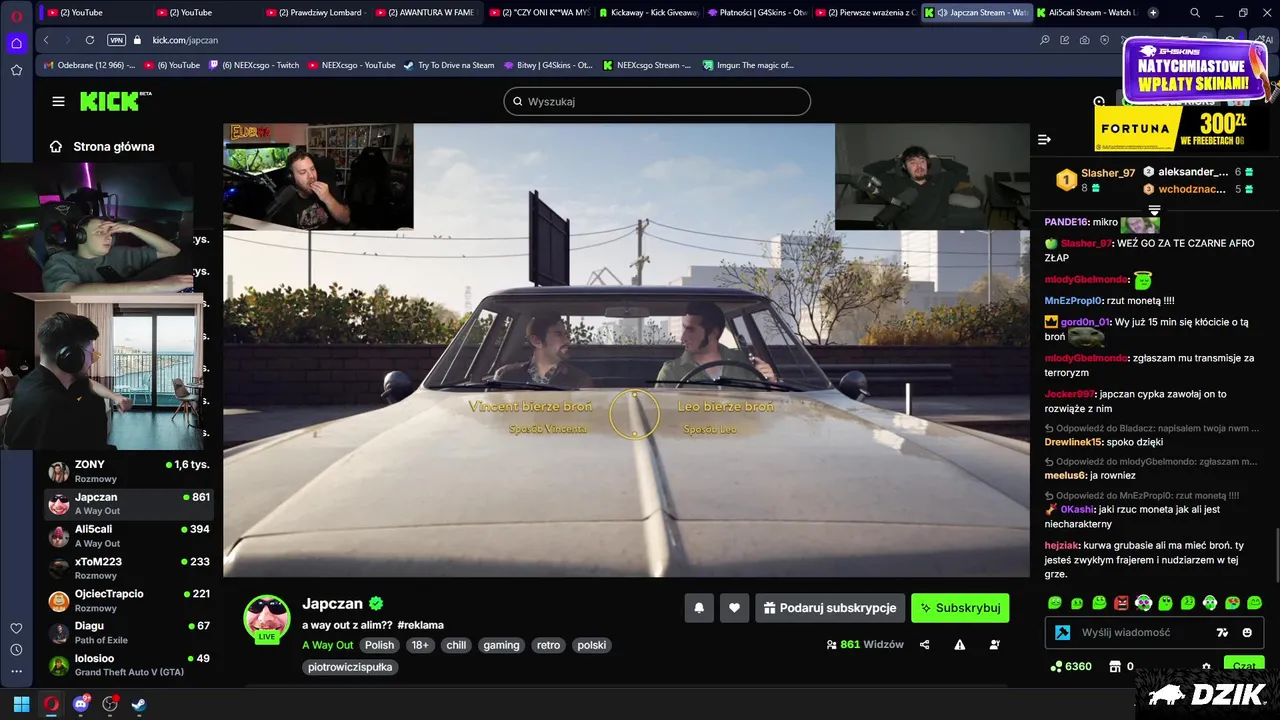Open chat settings gear icon
Screen dimensions: 1280x720
click(1206, 667)
